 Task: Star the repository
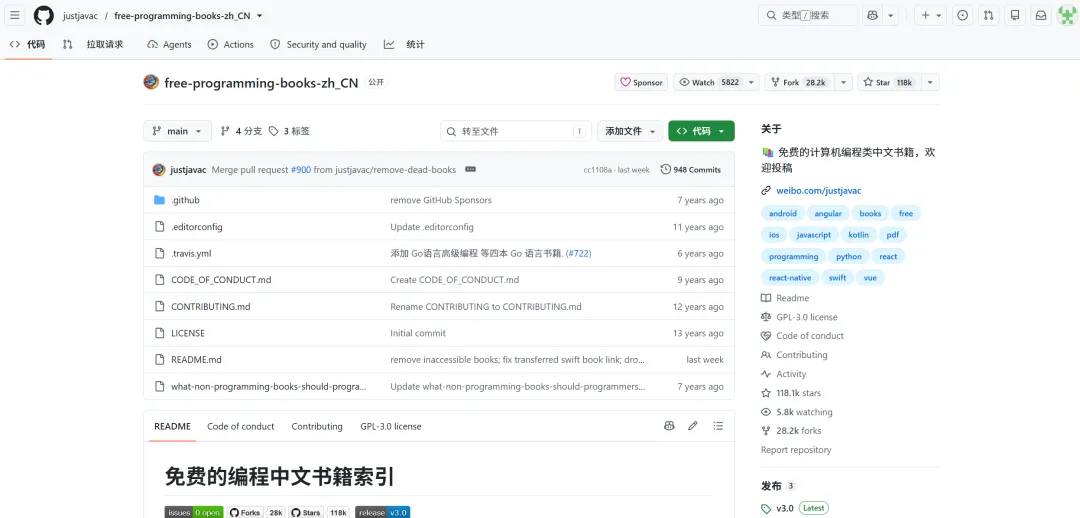pos(889,82)
